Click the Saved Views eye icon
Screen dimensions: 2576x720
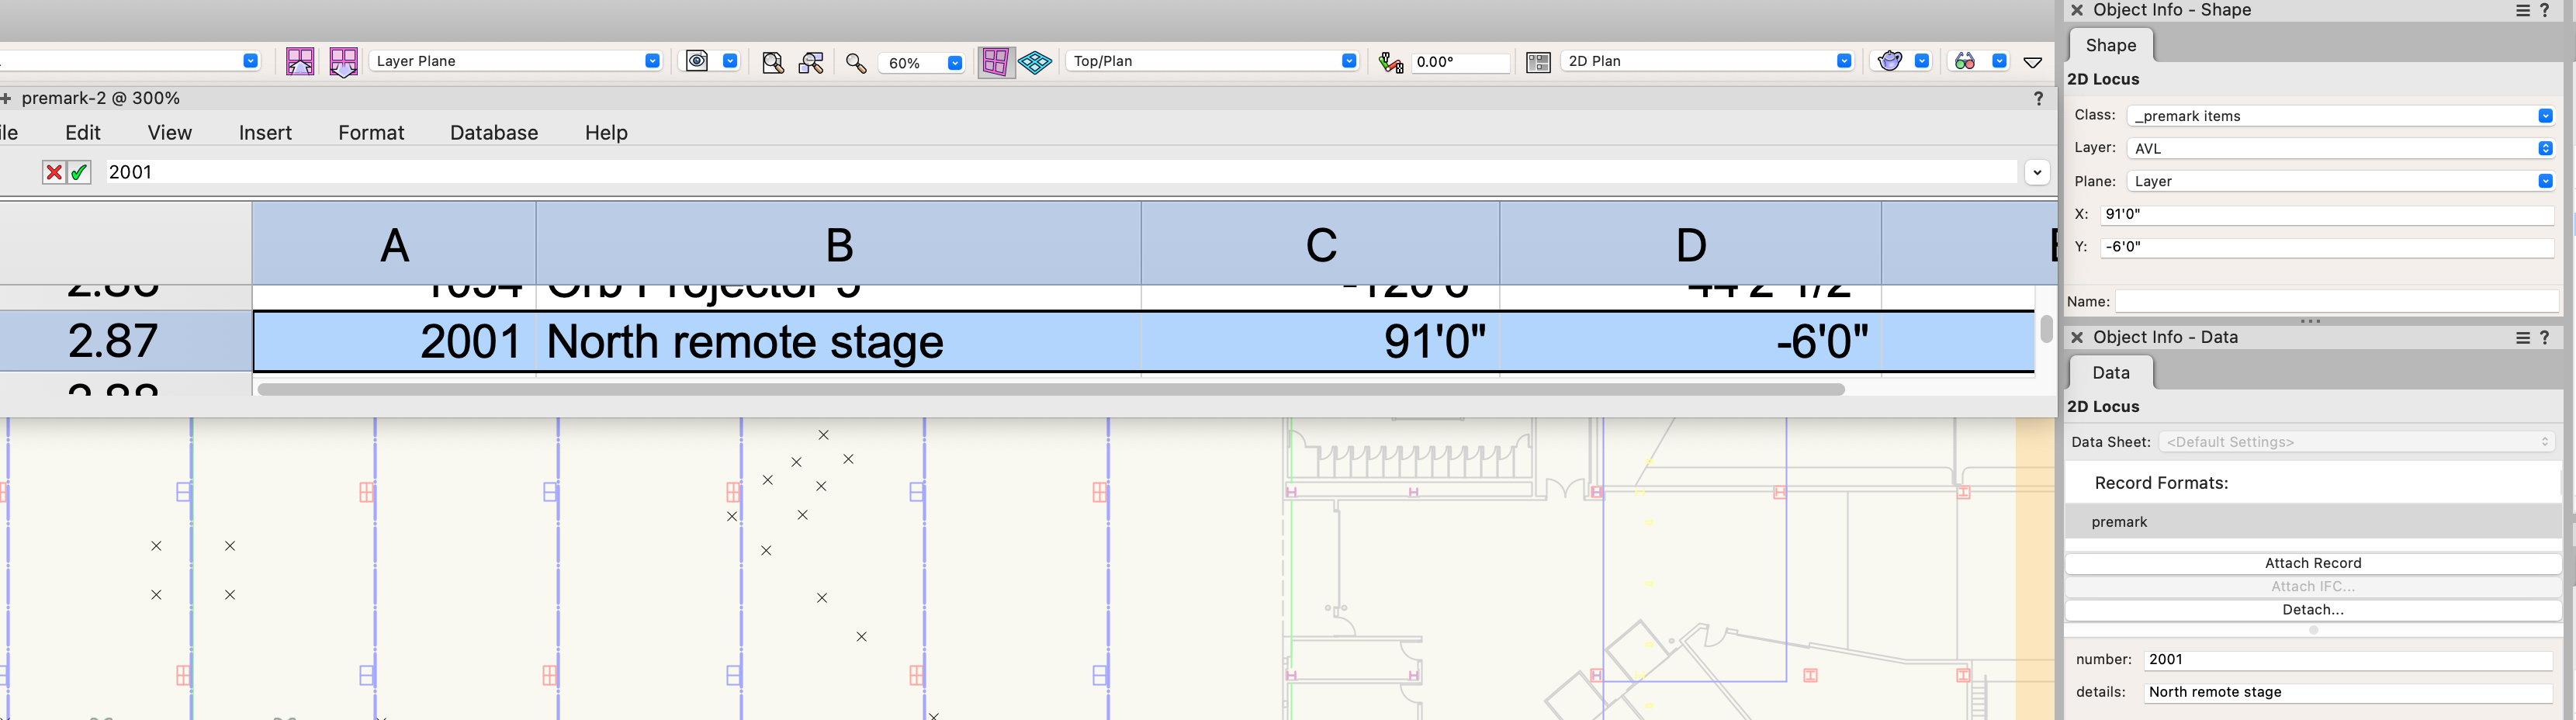pyautogui.click(x=697, y=61)
